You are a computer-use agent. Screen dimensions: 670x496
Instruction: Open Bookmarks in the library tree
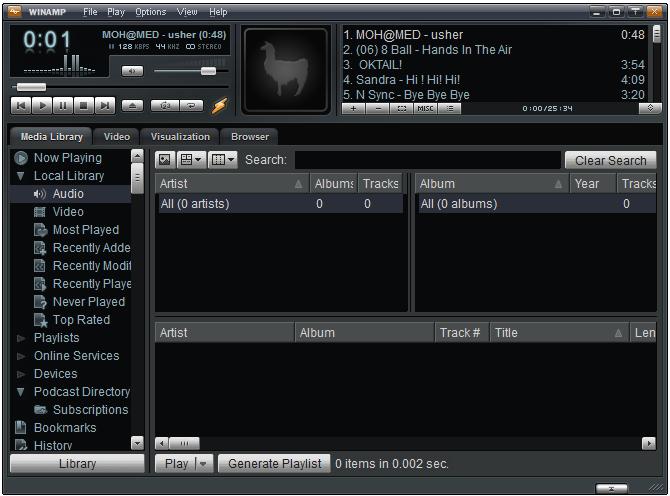point(65,428)
